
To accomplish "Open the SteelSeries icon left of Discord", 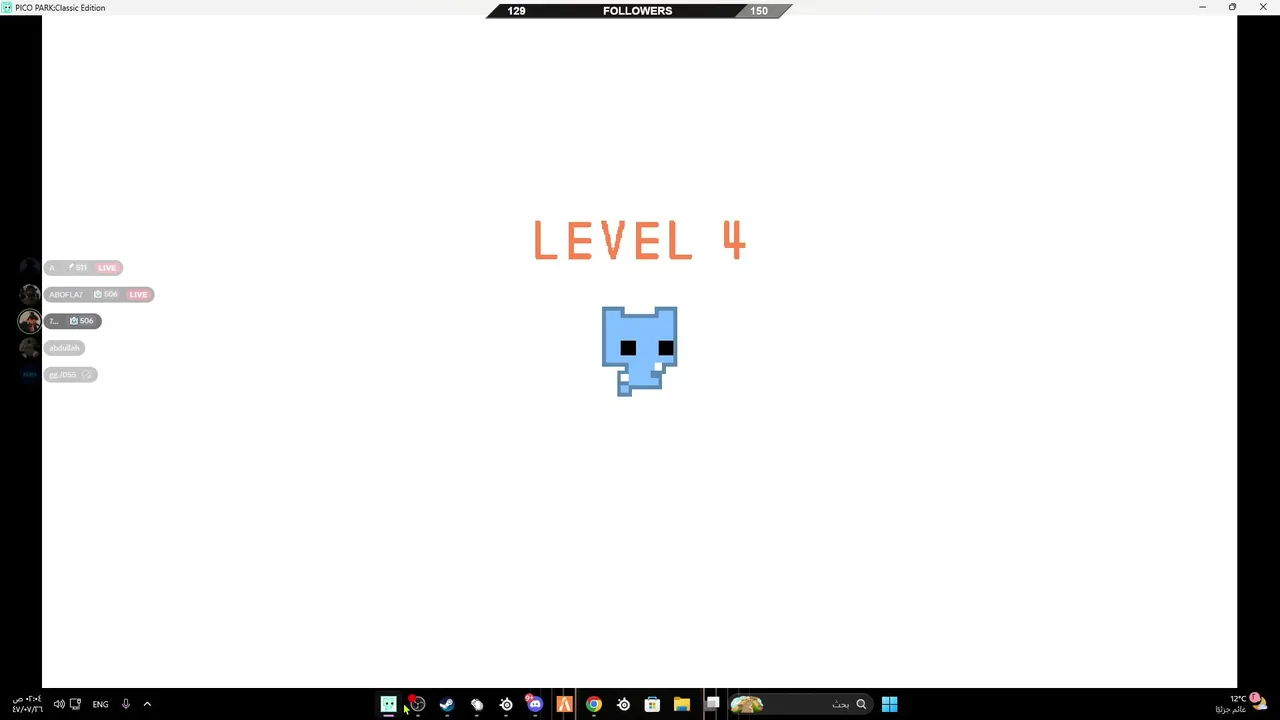I will tap(506, 704).
